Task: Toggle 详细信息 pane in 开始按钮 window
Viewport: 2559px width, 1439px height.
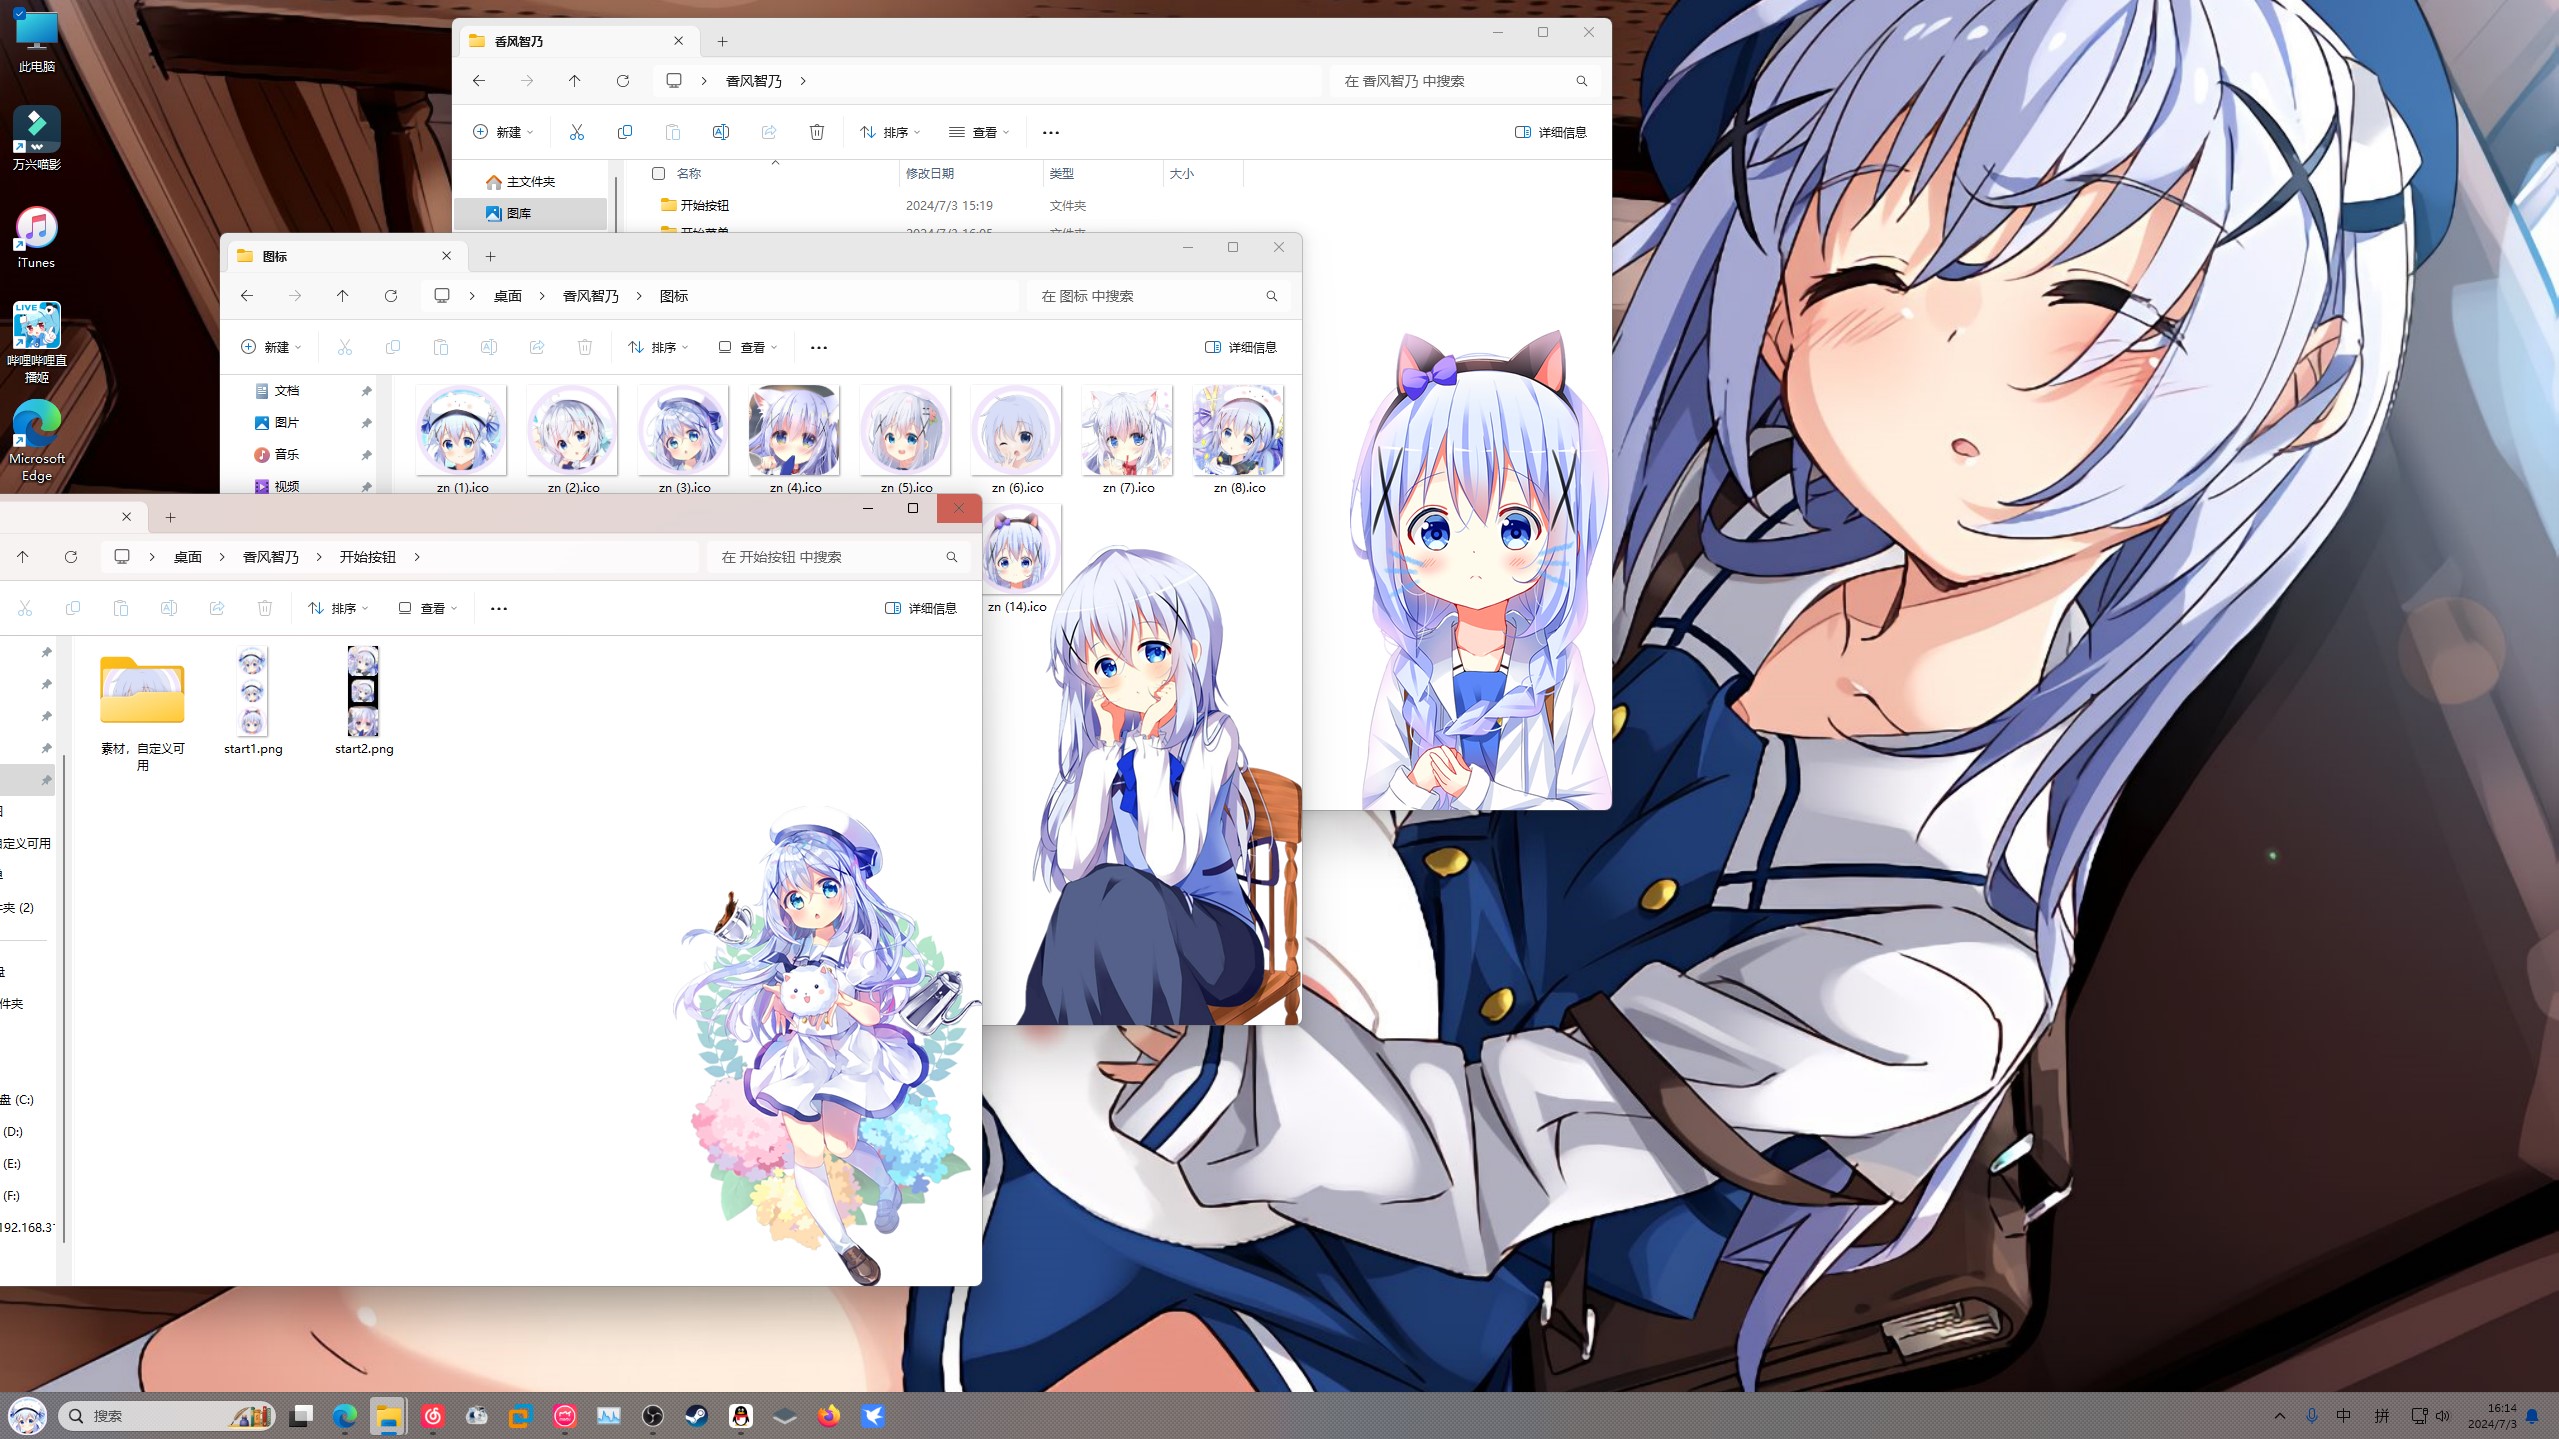Action: click(x=920, y=608)
